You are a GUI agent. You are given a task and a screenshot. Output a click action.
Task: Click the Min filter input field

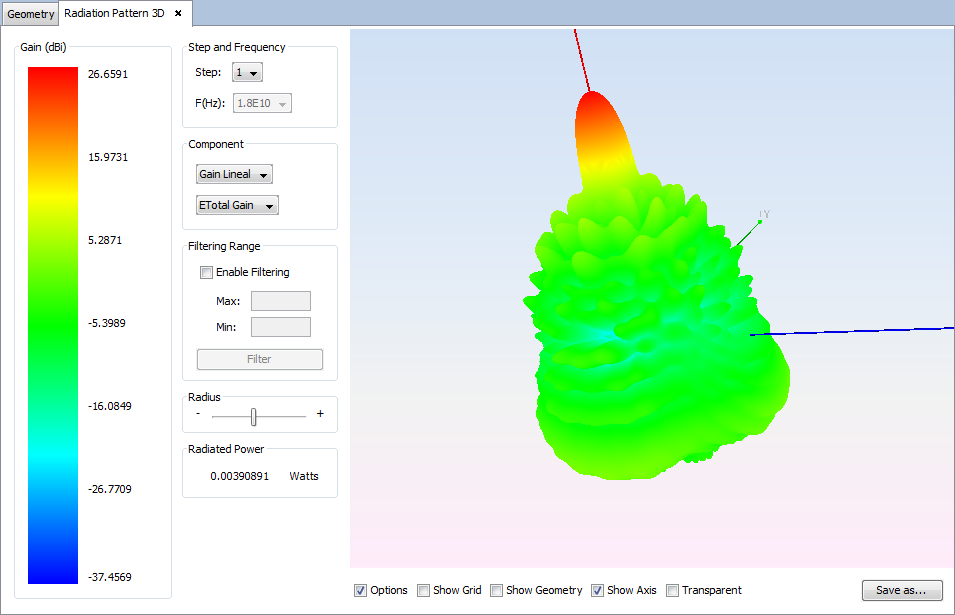[280, 327]
